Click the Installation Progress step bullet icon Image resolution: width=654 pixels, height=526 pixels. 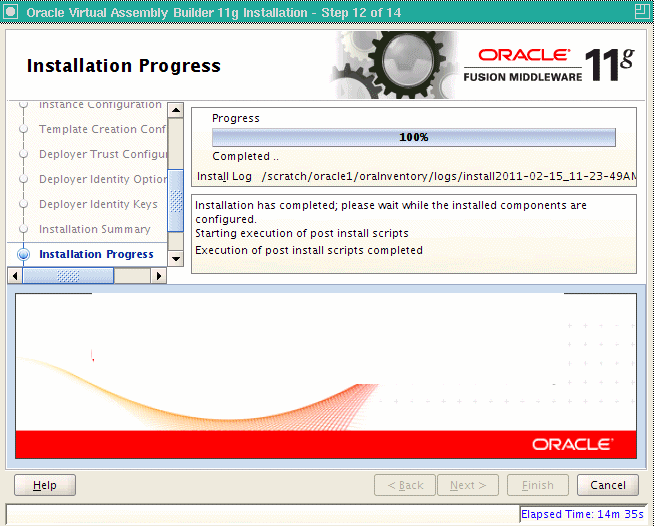24,254
